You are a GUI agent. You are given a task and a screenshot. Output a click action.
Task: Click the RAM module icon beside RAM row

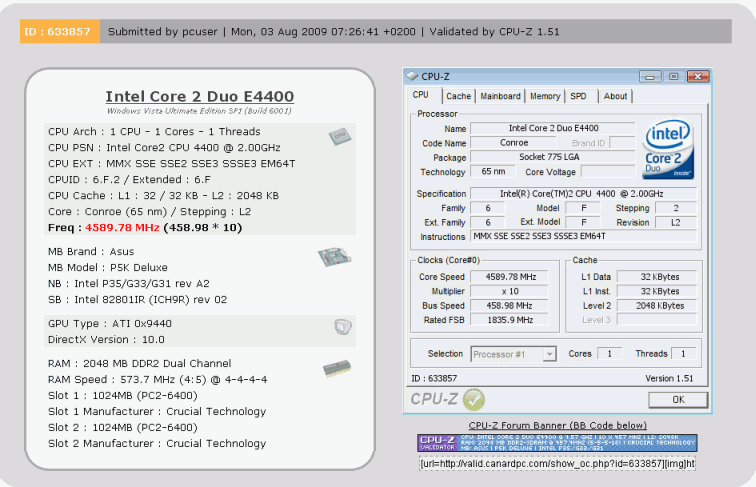coord(337,368)
